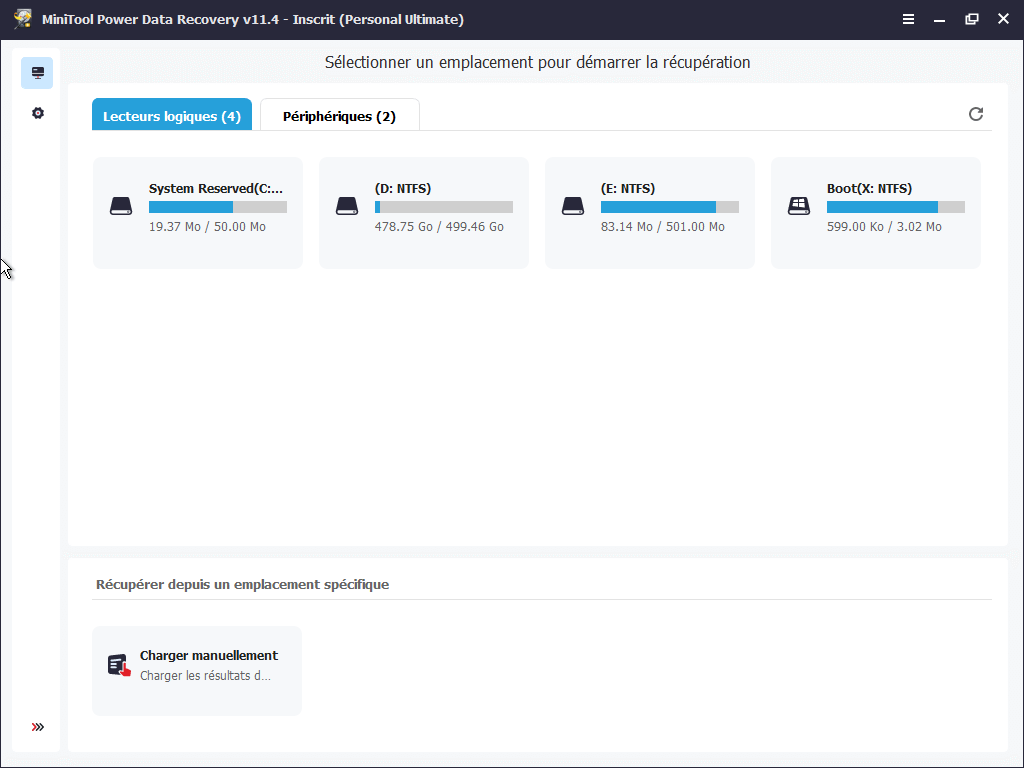Open the settings gear in sidebar
The height and width of the screenshot is (768, 1024).
[x=37, y=113]
